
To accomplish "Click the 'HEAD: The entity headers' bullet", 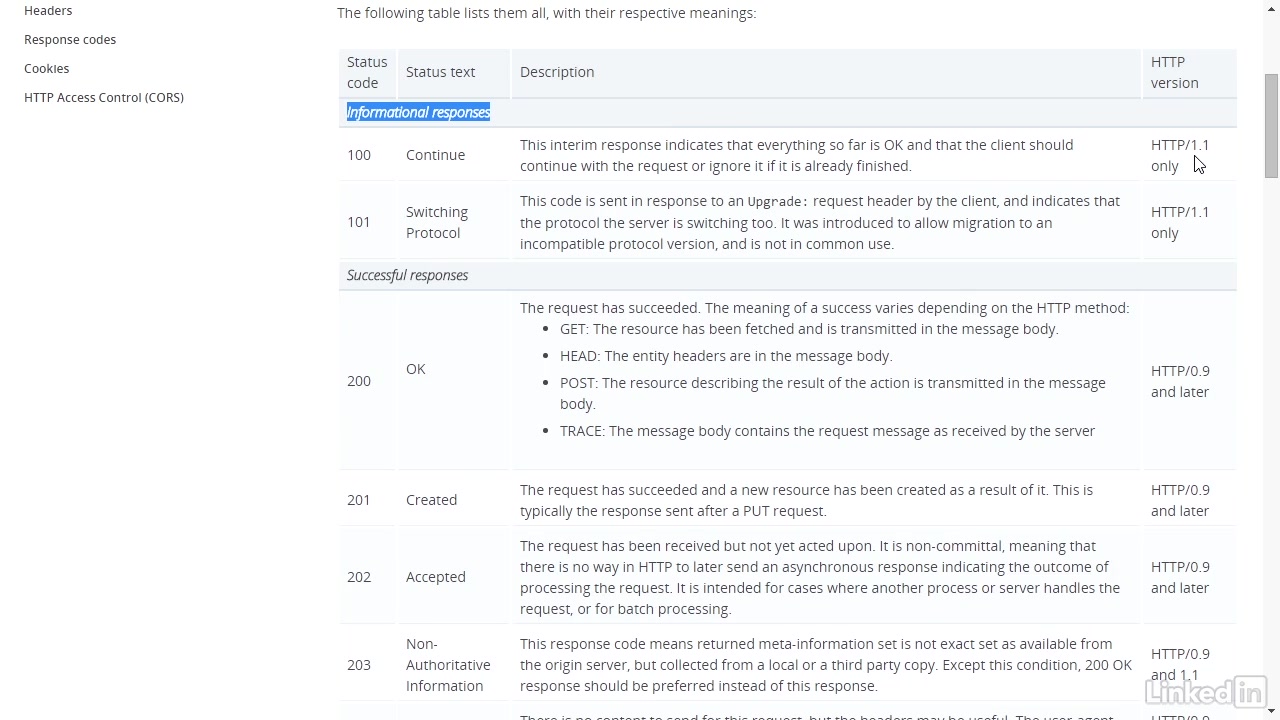I will coord(726,356).
